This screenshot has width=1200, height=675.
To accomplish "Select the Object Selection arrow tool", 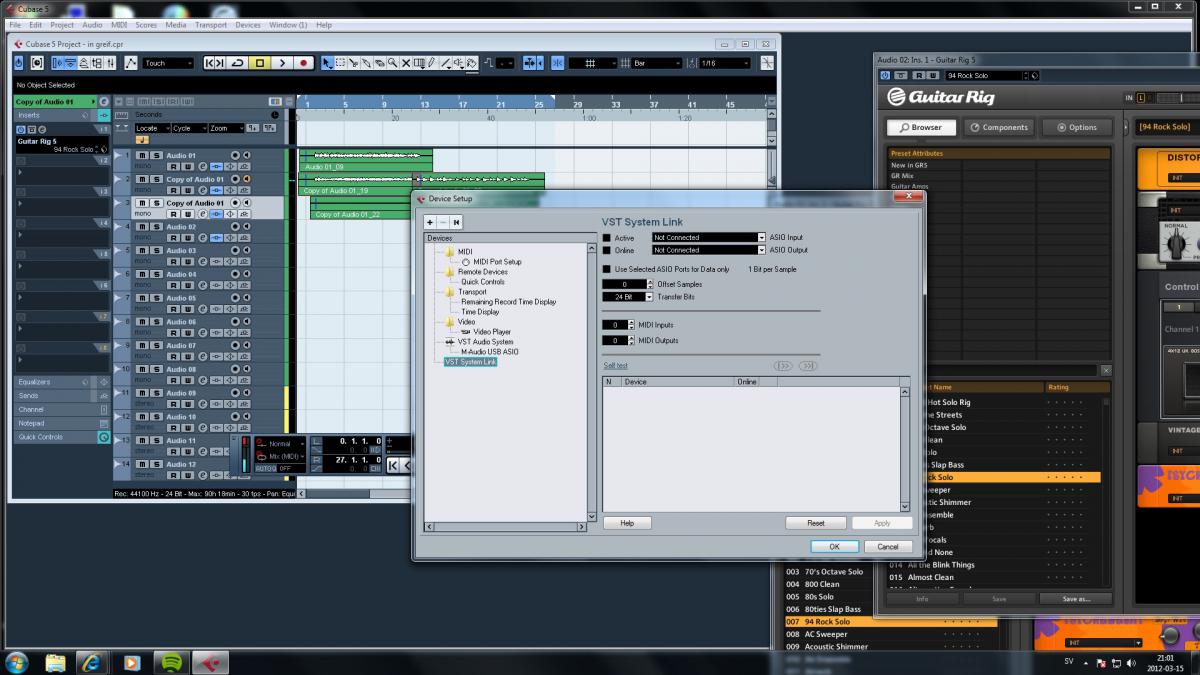I will click(x=328, y=63).
